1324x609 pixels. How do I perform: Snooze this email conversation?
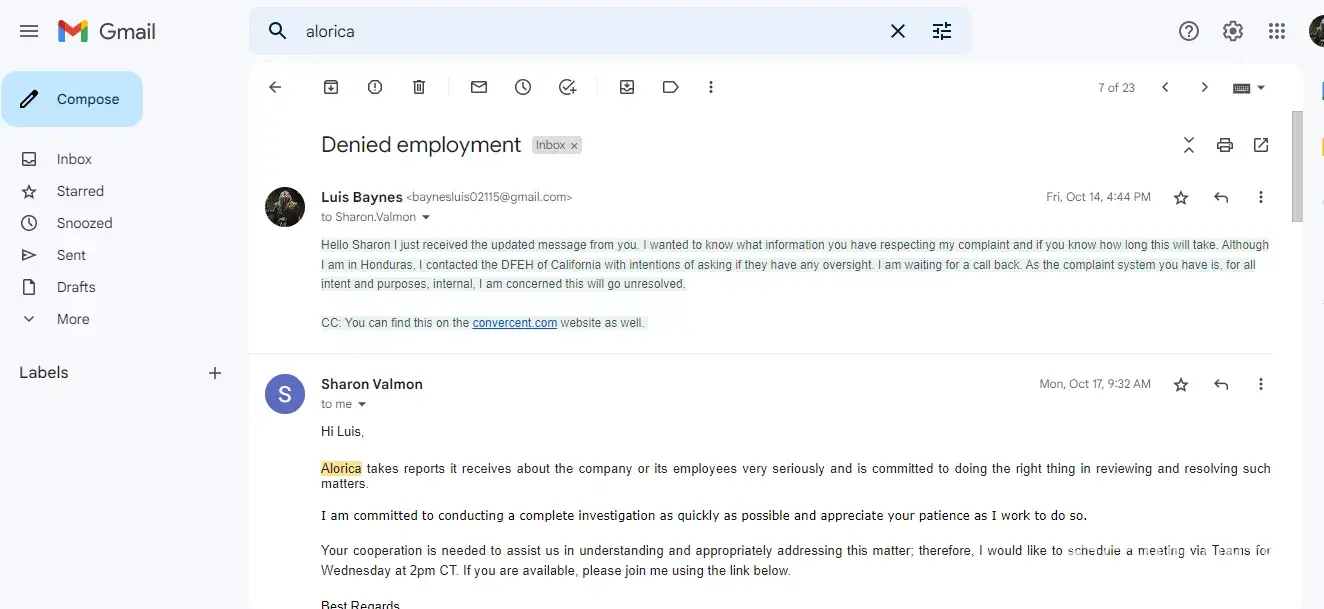523,87
